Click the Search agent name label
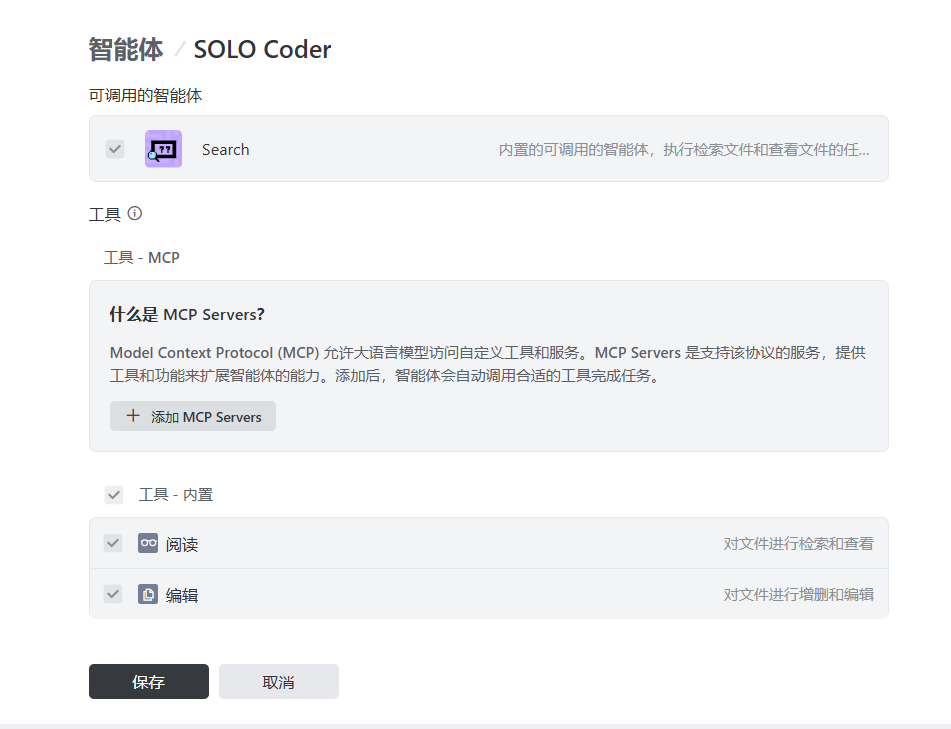Image resolution: width=951 pixels, height=729 pixels. click(226, 150)
